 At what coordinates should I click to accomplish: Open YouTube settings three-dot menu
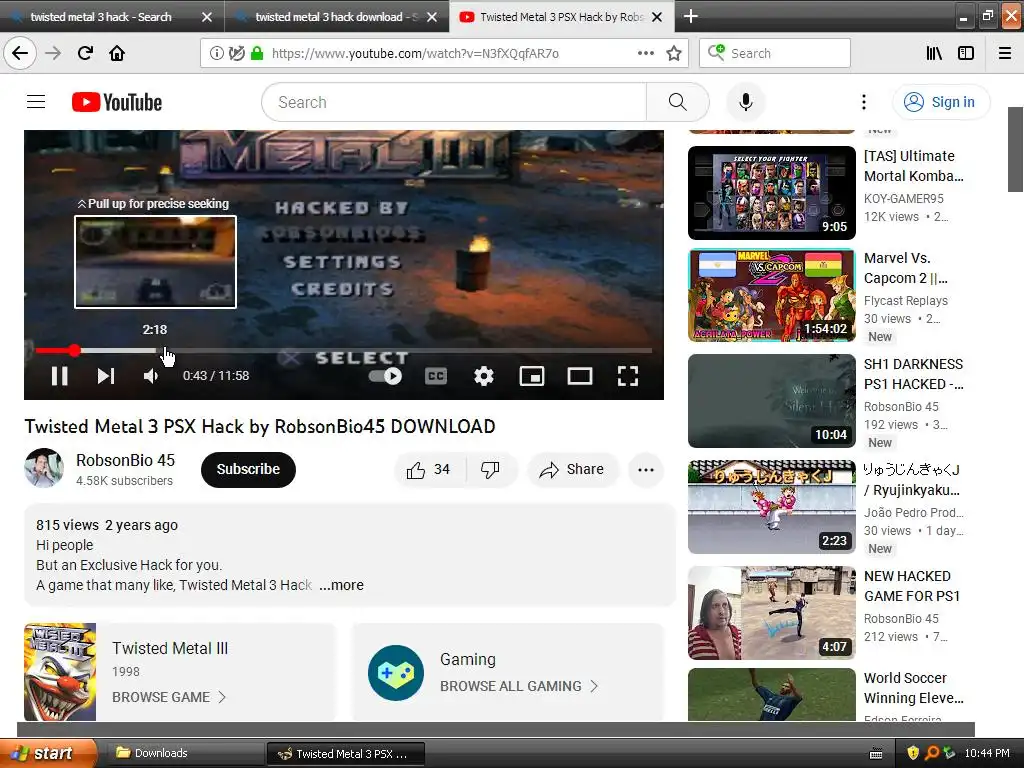point(863,102)
